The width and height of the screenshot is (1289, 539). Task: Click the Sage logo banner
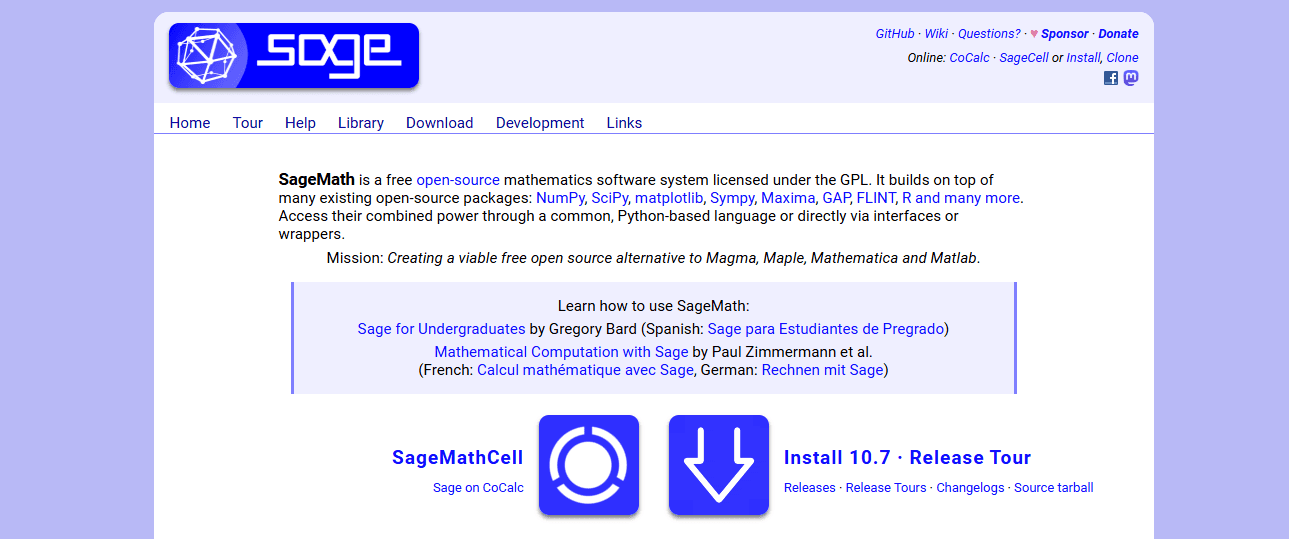pos(294,55)
